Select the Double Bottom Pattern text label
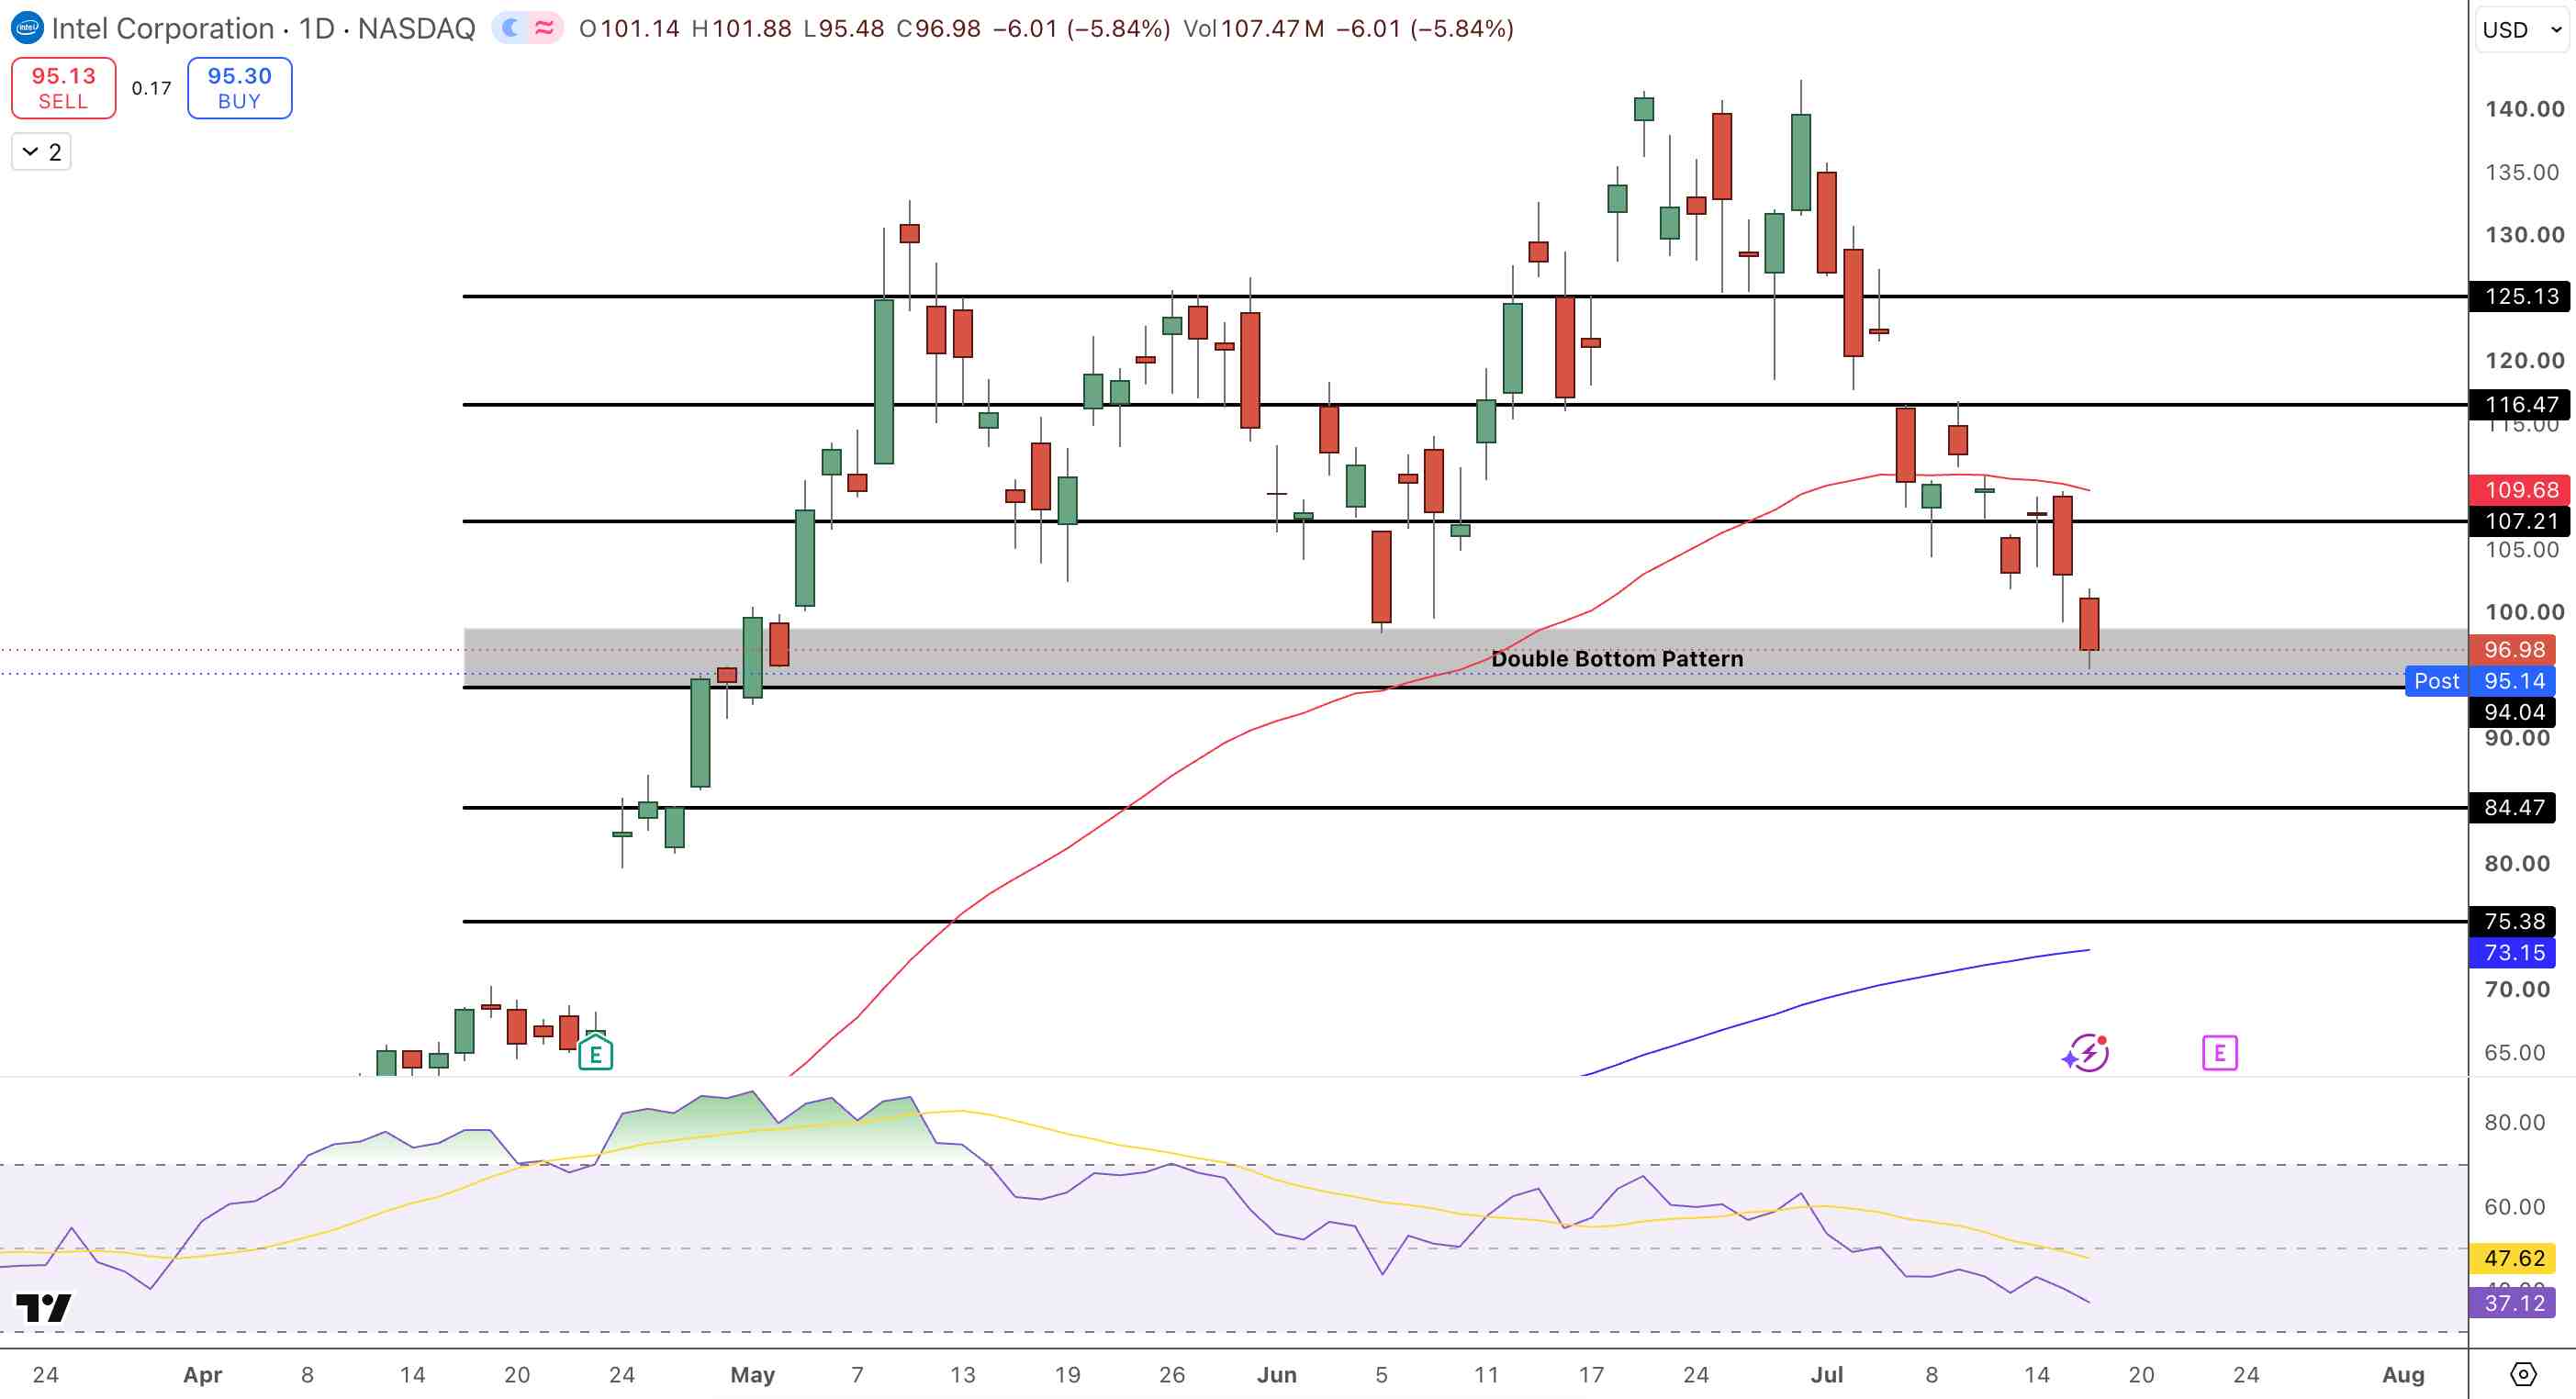Viewport: 2576px width, 1399px height. coord(1617,659)
